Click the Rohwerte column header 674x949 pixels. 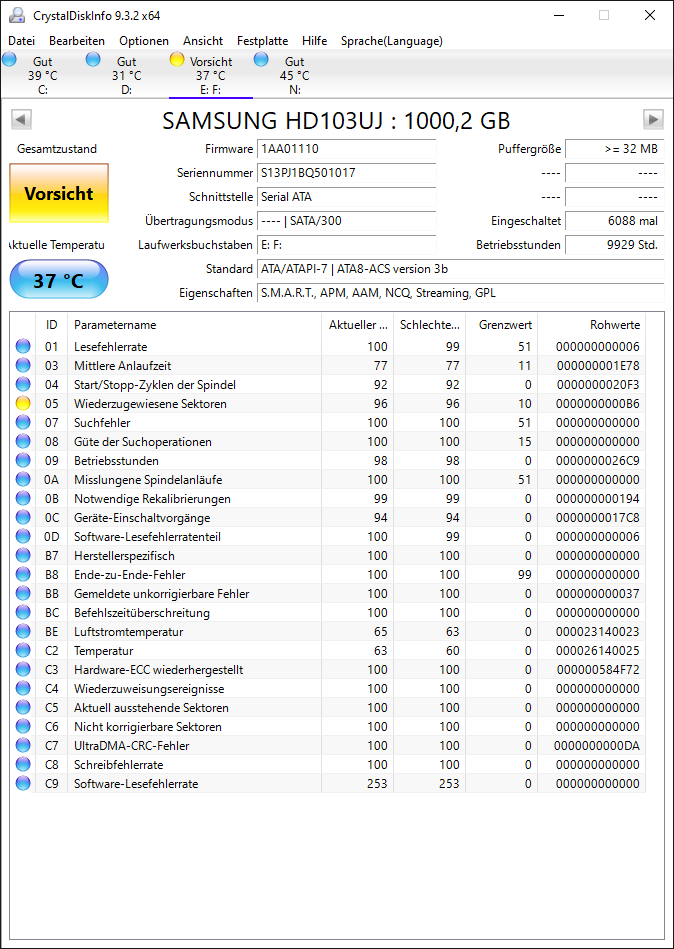[592, 325]
